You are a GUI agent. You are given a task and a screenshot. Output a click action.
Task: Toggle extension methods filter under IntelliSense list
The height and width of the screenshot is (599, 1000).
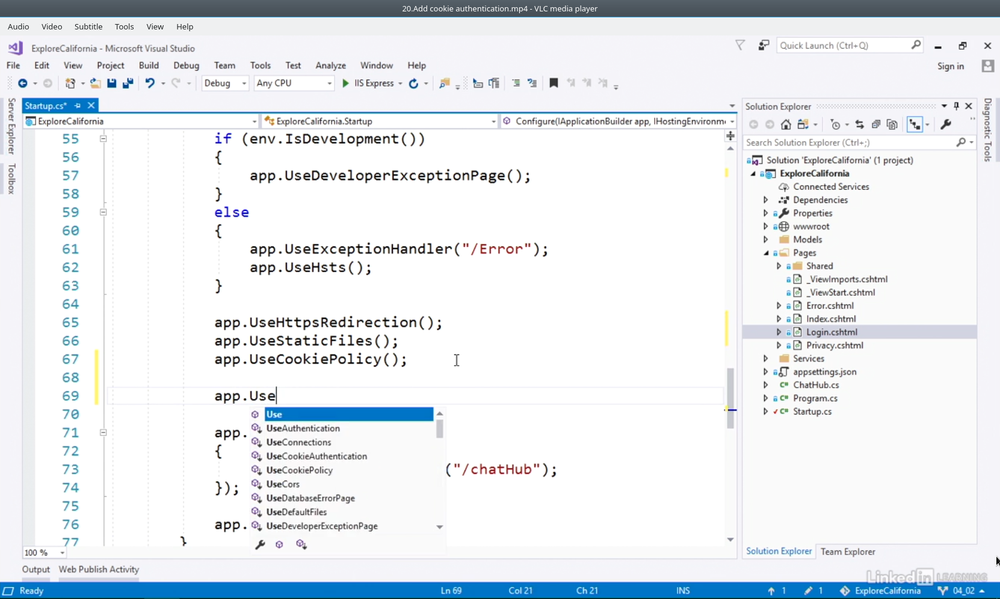[x=301, y=544]
